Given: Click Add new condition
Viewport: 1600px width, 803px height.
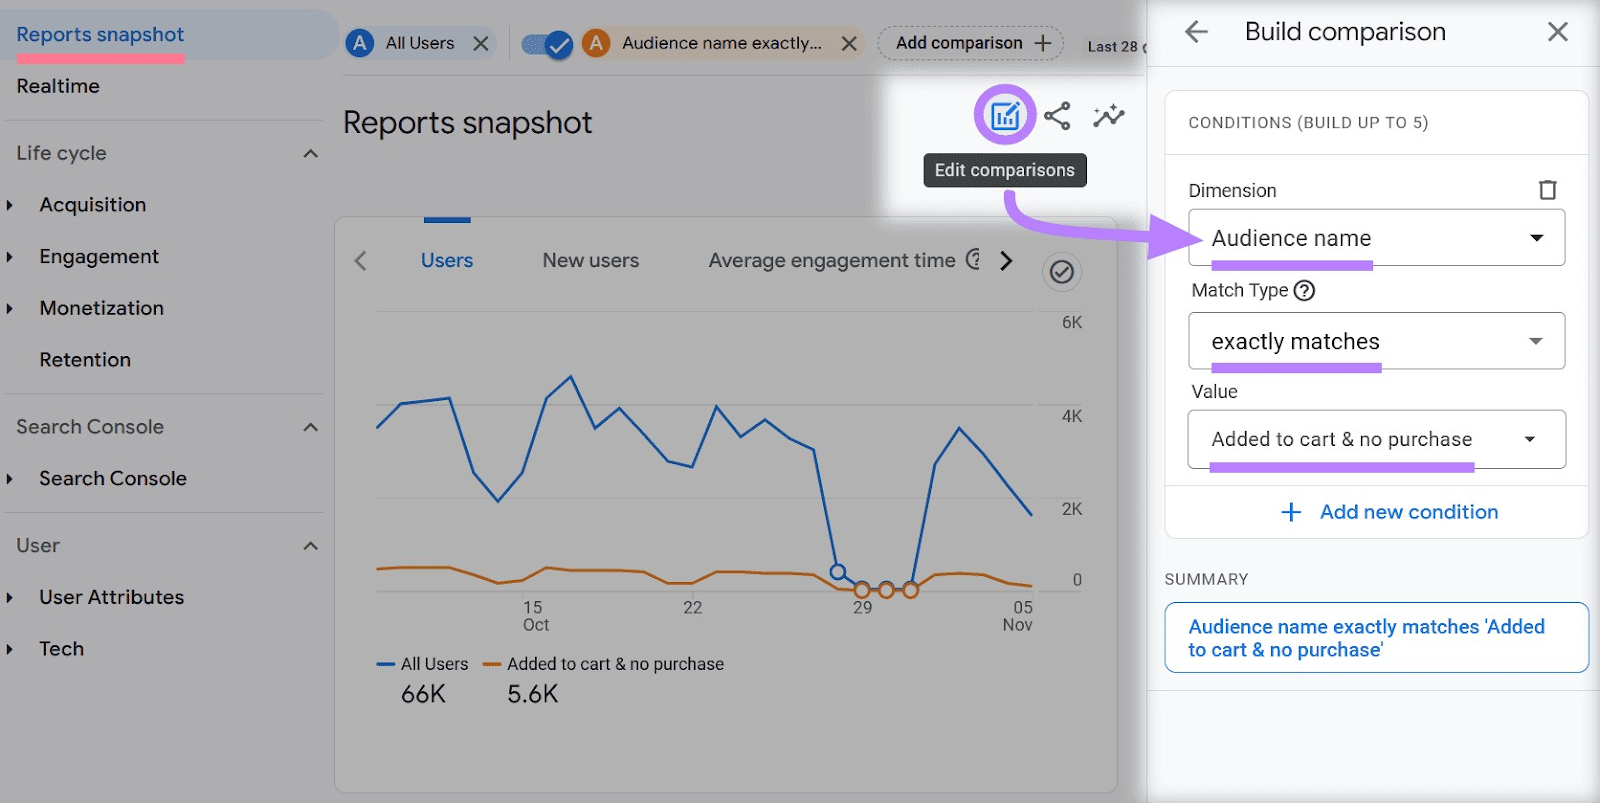Looking at the screenshot, I should [x=1389, y=512].
